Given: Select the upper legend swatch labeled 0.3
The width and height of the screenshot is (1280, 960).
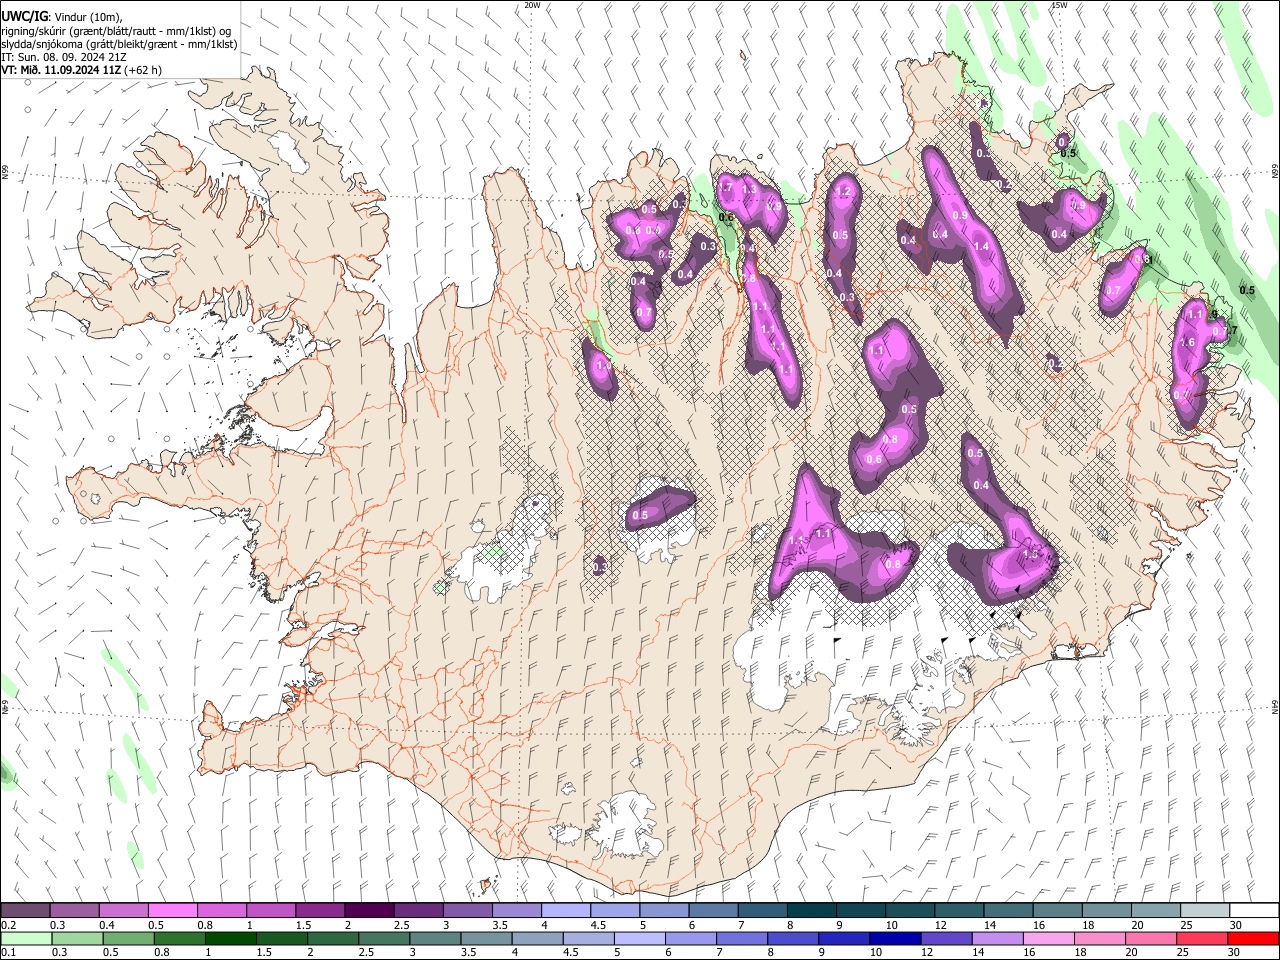Looking at the screenshot, I should pyautogui.click(x=74, y=911).
